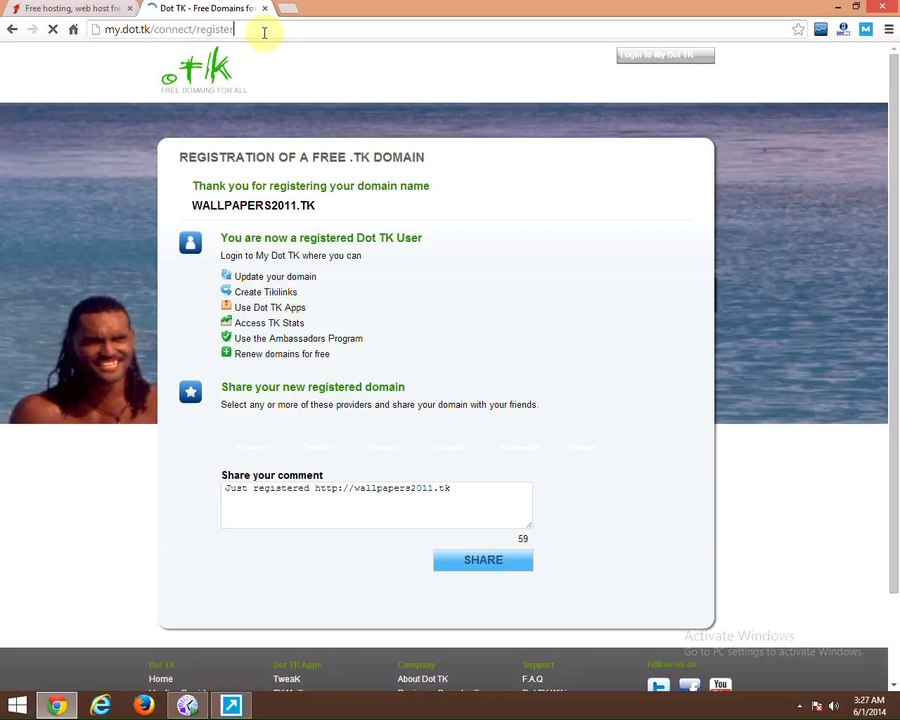Close the Free hosting tab

[130, 8]
